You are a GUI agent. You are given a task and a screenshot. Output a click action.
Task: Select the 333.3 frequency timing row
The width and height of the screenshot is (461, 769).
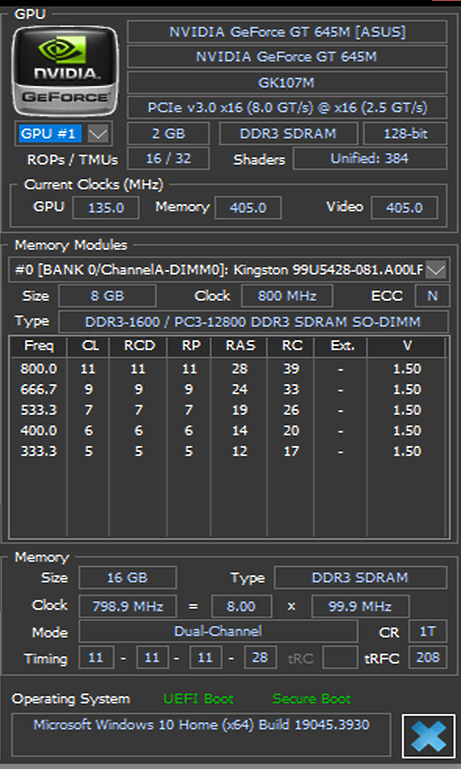coord(228,451)
